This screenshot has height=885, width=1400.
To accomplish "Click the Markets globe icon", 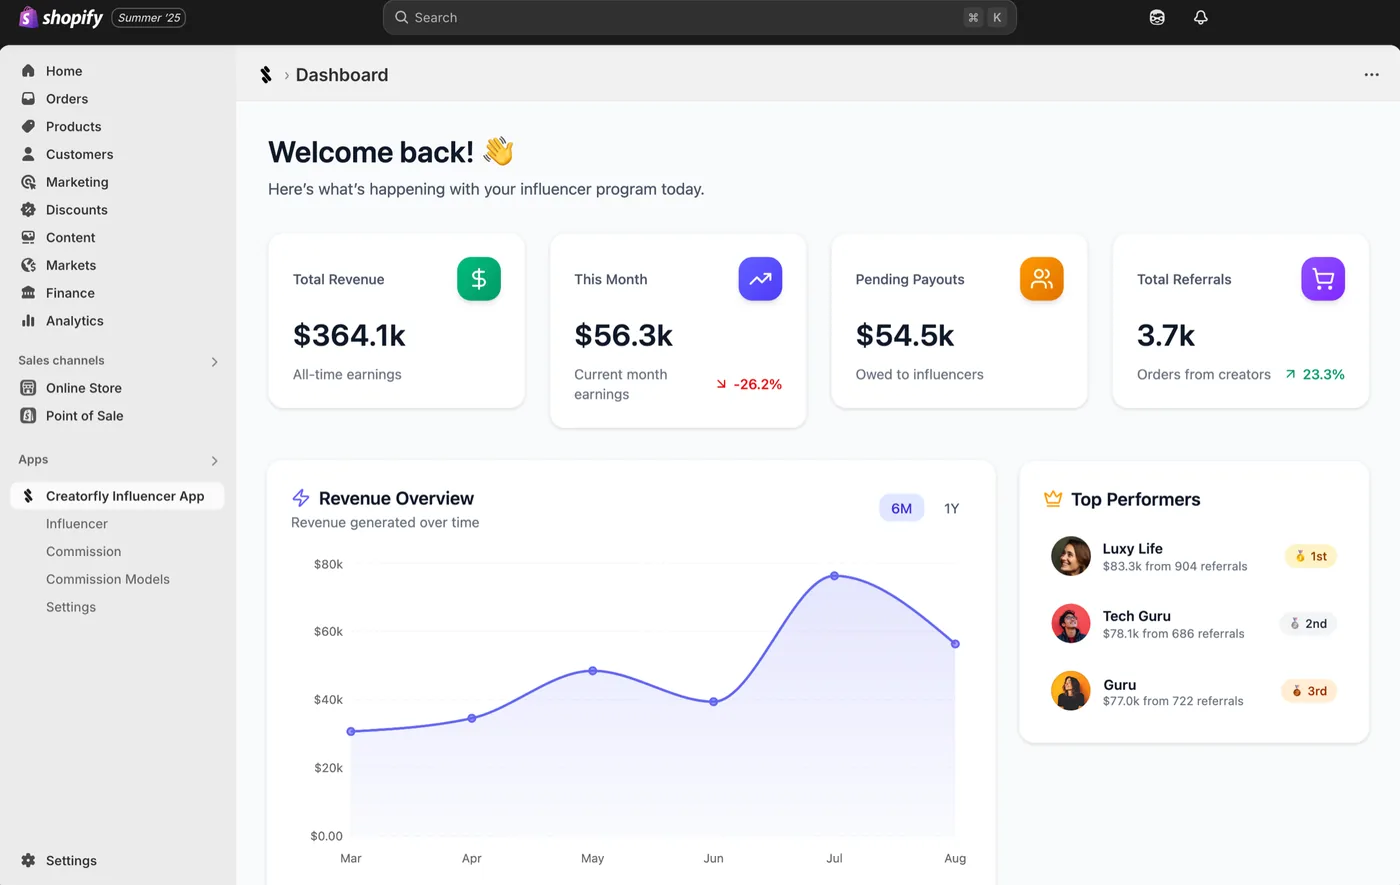I will pyautogui.click(x=28, y=265).
